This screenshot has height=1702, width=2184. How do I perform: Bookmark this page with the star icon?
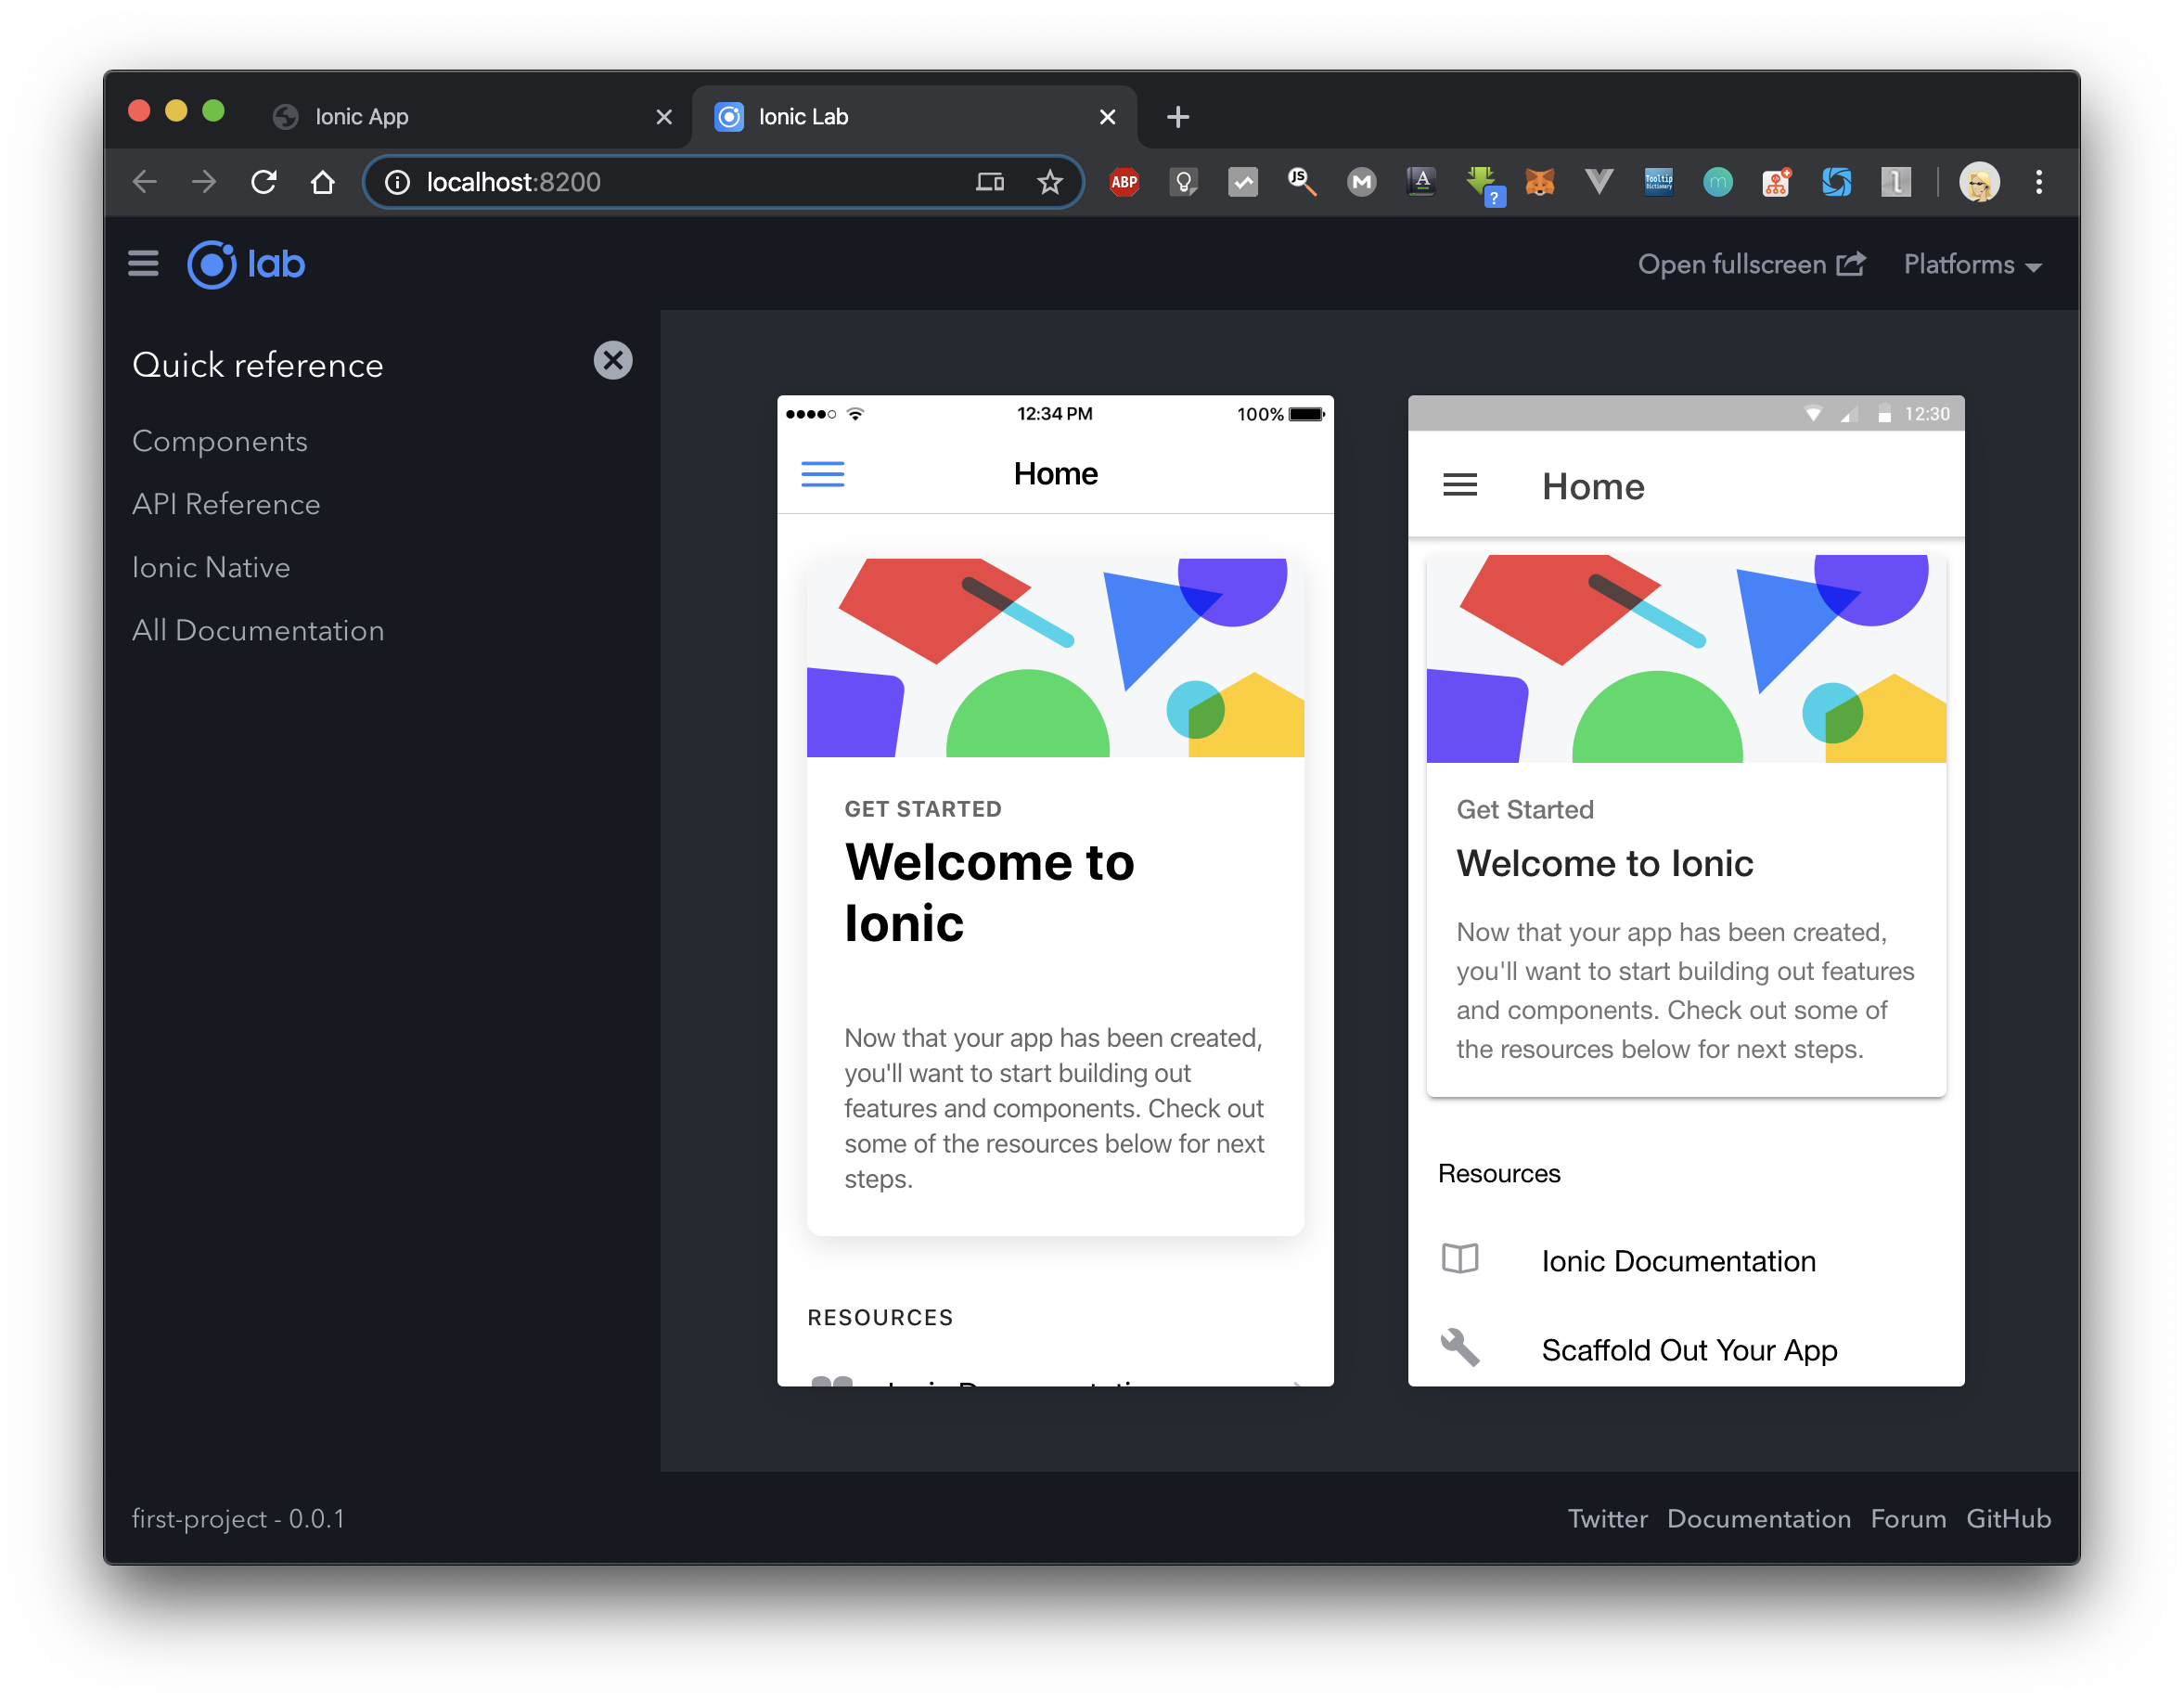click(1049, 182)
